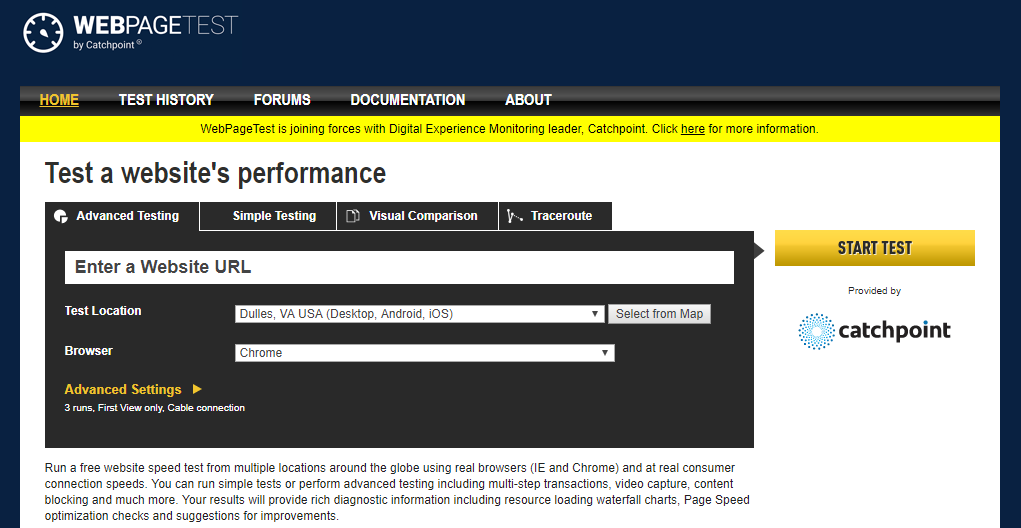Click the 'Test Location' label

coord(103,311)
